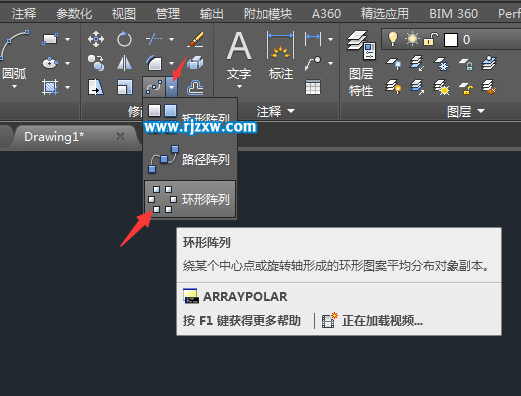The image size is (521, 396).
Task: Click the Table tool icon
Action: click(313, 87)
